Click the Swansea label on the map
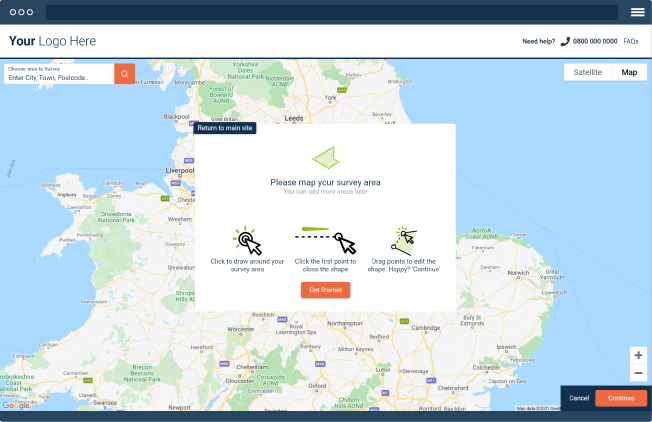Image resolution: width=652 pixels, height=422 pixels. coord(105,402)
